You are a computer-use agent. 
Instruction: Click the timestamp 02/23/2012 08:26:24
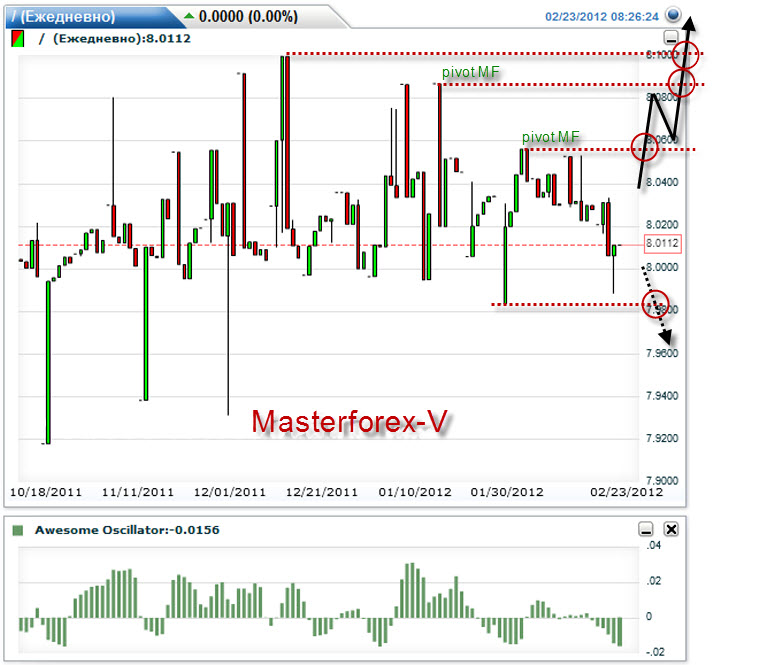(602, 17)
